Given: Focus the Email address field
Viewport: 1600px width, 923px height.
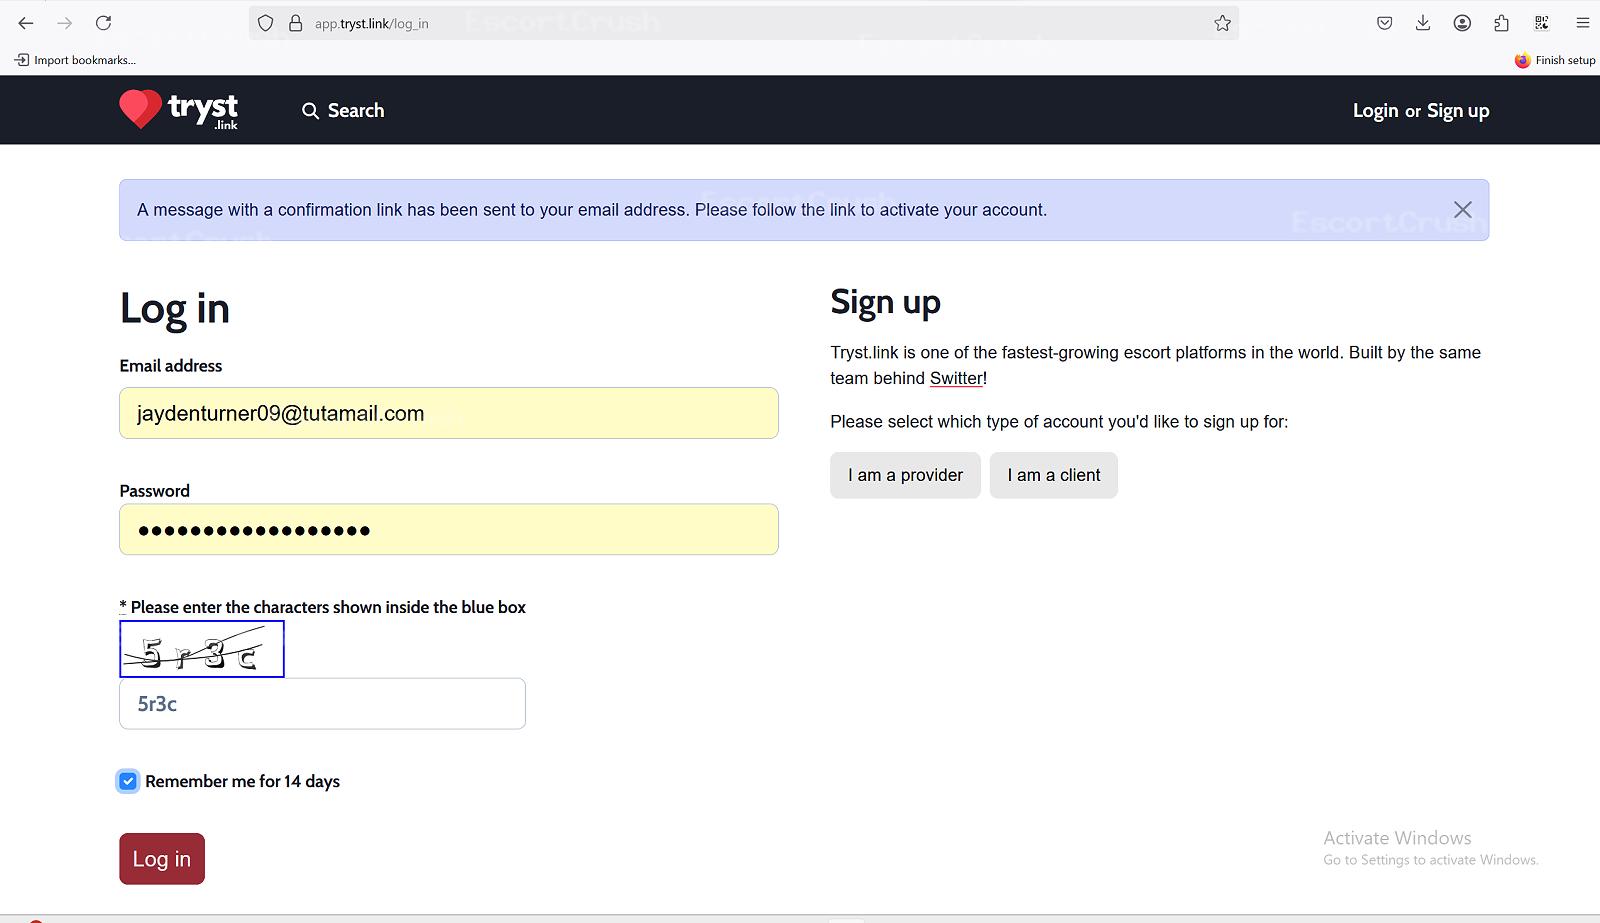Looking at the screenshot, I should point(449,413).
